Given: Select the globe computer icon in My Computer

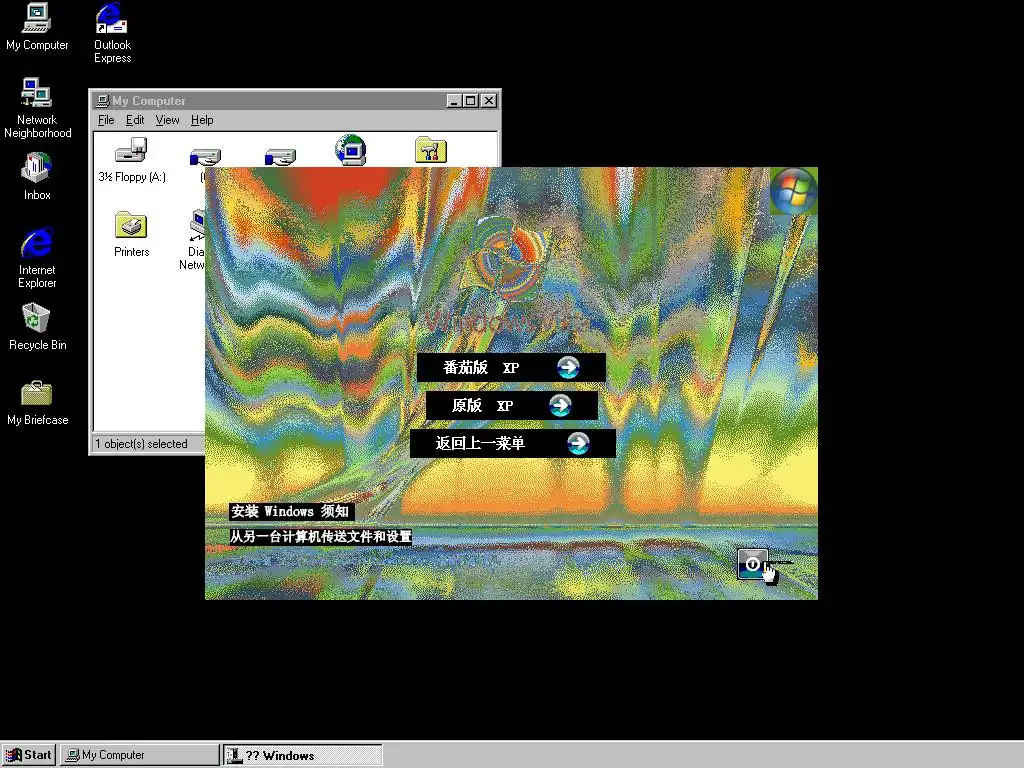Looking at the screenshot, I should pos(351,150).
